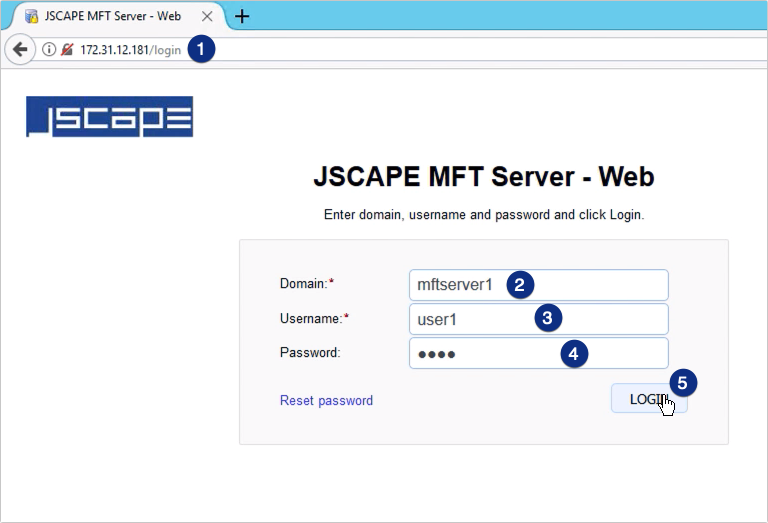This screenshot has width=768, height=523.
Task: Click the large page heading text
Action: pos(483,178)
